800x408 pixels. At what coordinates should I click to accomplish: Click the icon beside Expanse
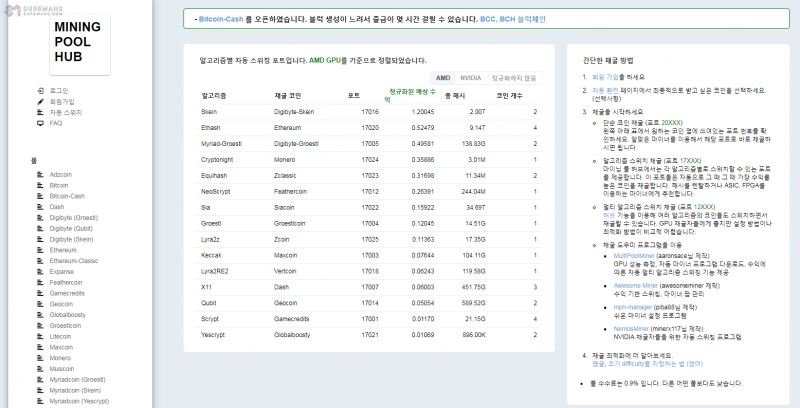(41, 272)
